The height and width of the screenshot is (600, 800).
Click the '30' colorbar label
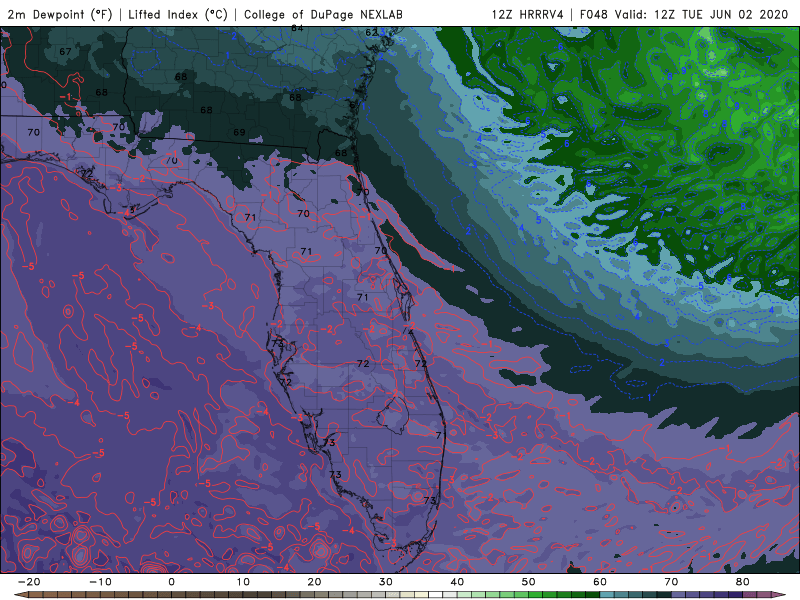[x=386, y=582]
